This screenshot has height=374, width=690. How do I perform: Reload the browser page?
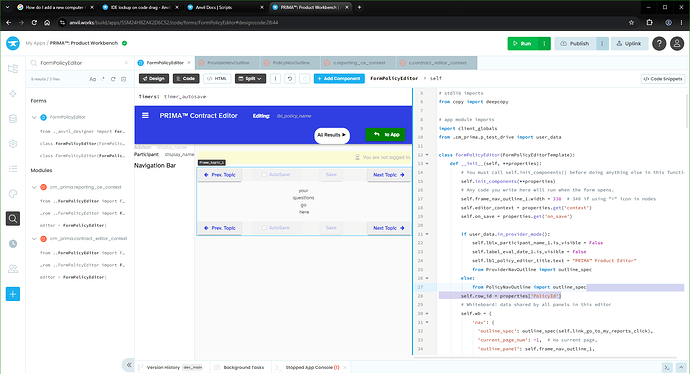click(x=34, y=22)
